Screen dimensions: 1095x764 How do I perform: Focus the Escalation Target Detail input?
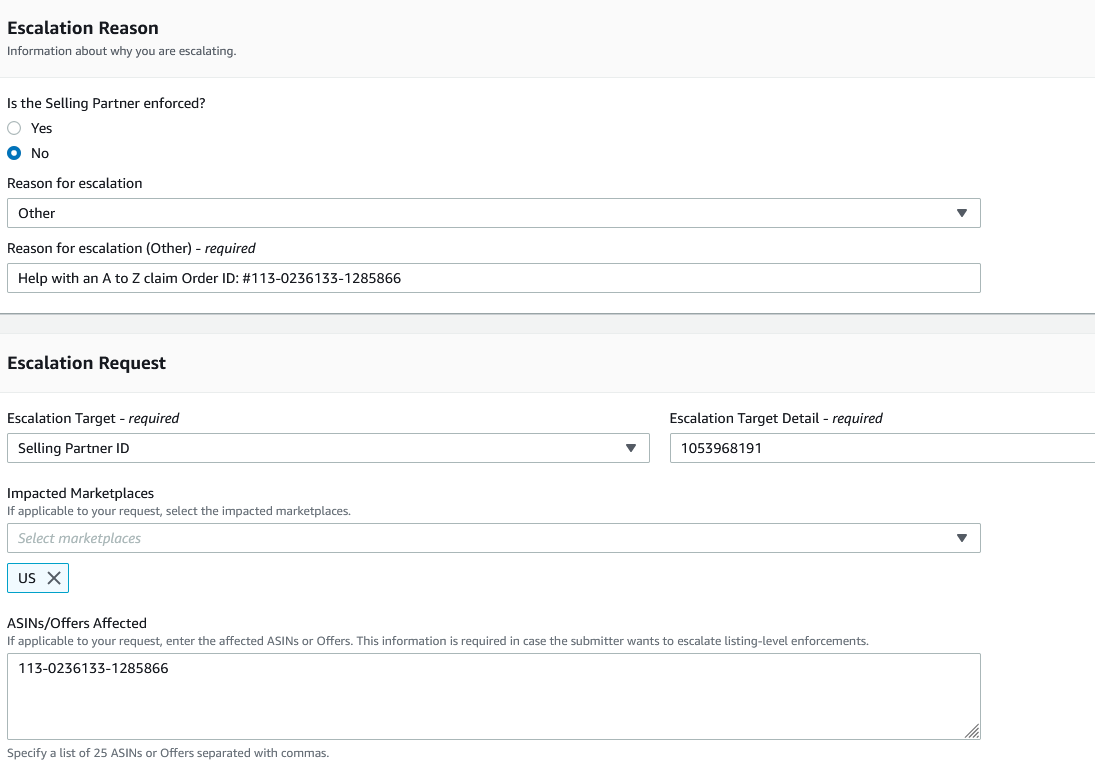point(880,448)
